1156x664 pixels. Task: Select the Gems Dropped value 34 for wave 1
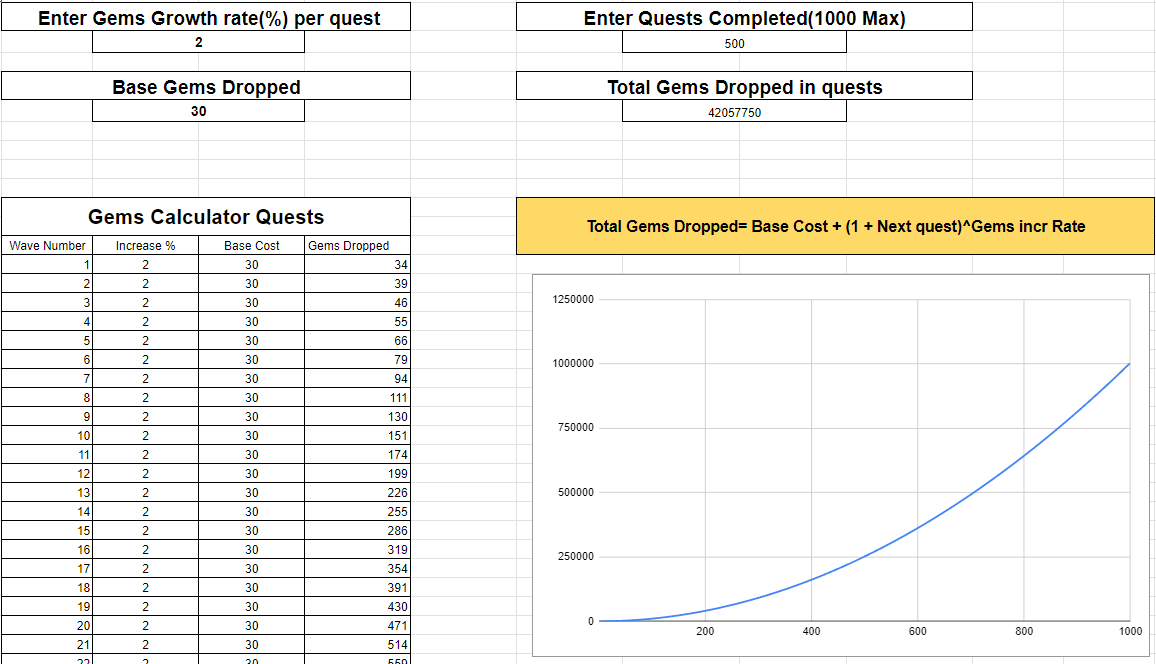355,264
